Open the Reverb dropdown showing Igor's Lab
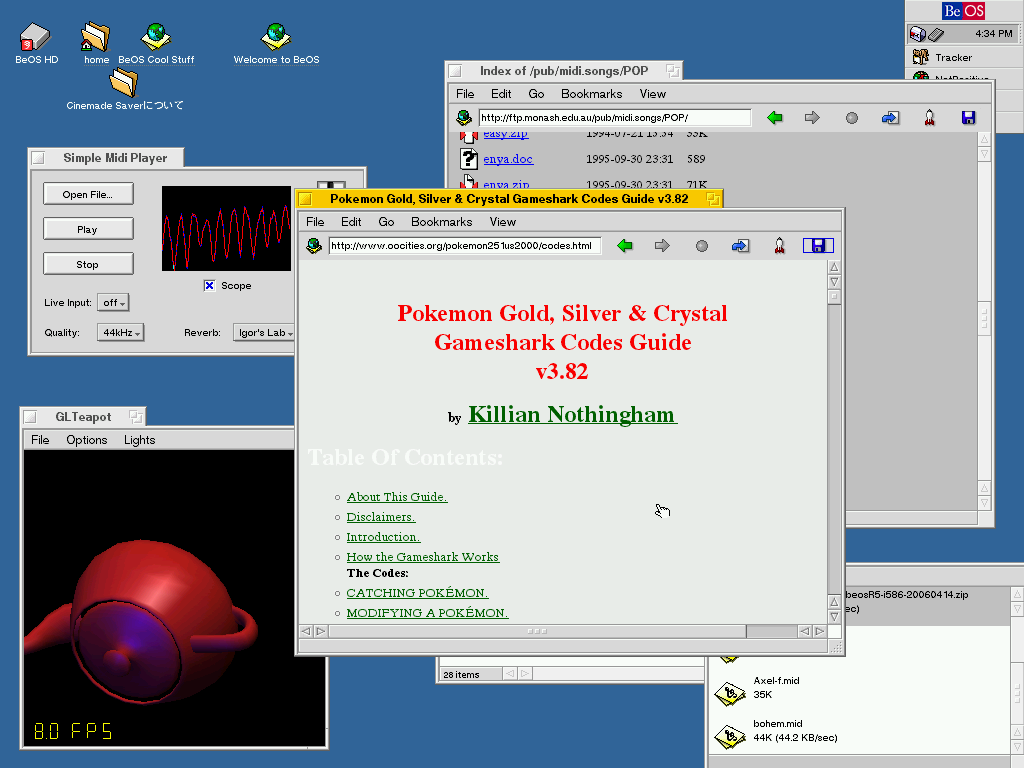 tap(264, 332)
